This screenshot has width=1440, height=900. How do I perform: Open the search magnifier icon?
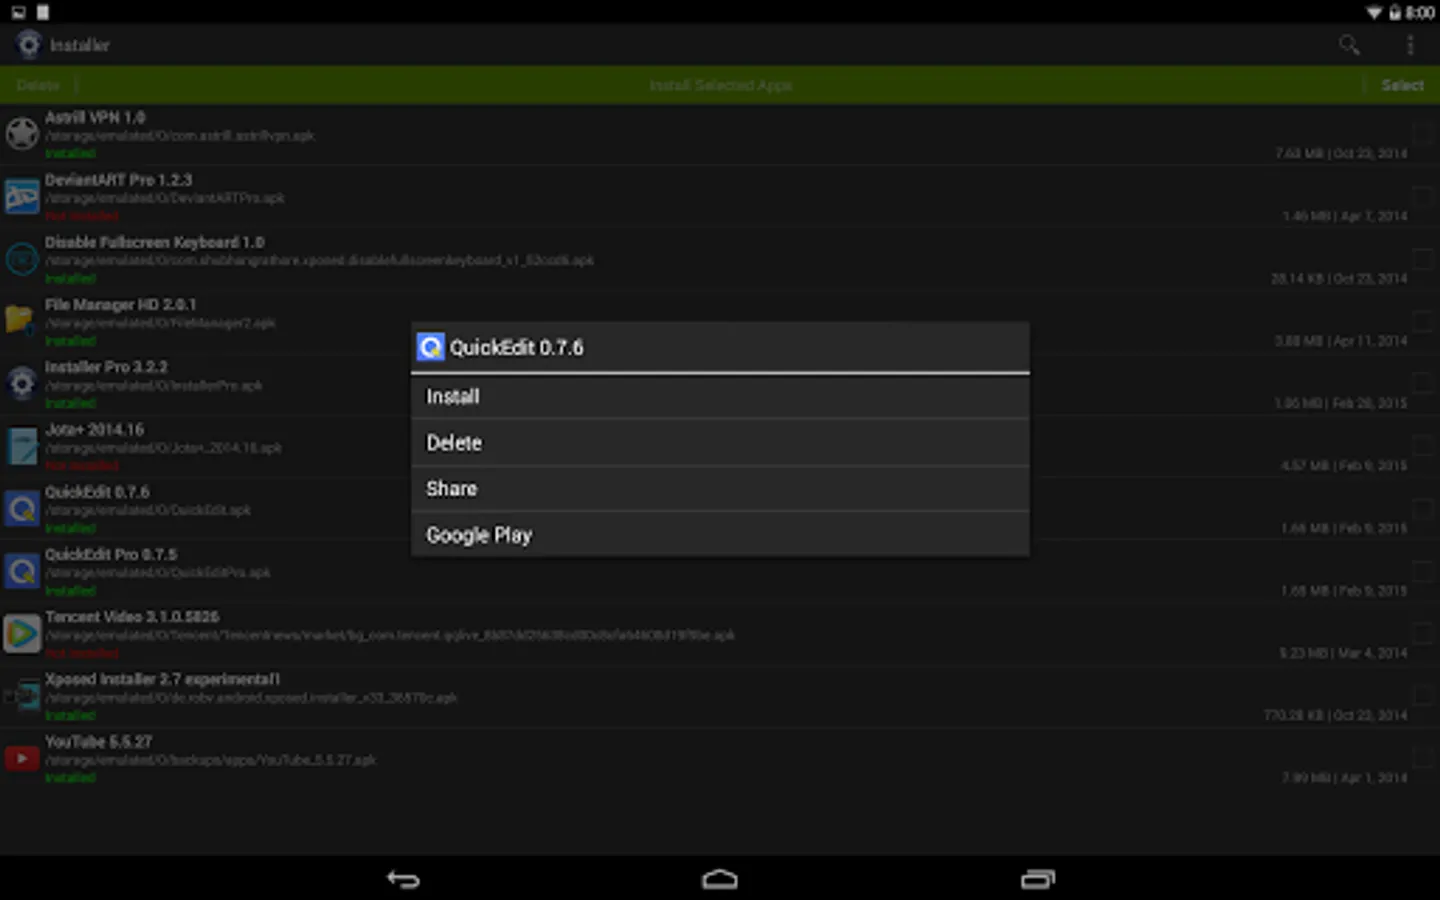pyautogui.click(x=1349, y=45)
